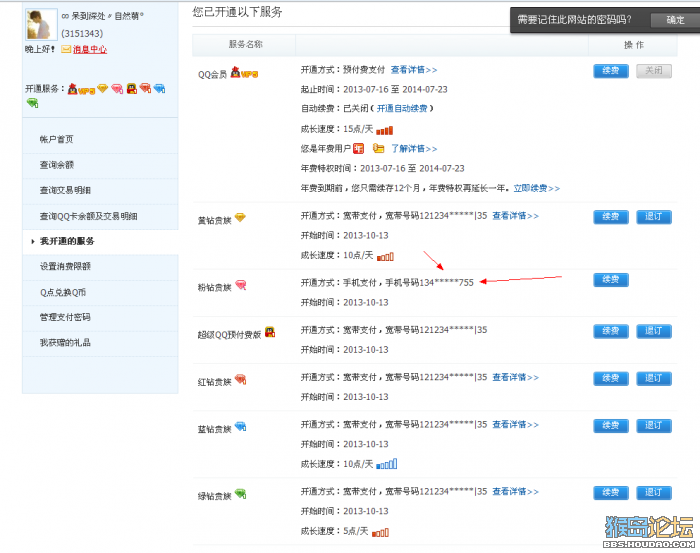Viewport: 700px width, 553px height.
Task: Click 关闭 button for QQ会员
Action: click(654, 71)
